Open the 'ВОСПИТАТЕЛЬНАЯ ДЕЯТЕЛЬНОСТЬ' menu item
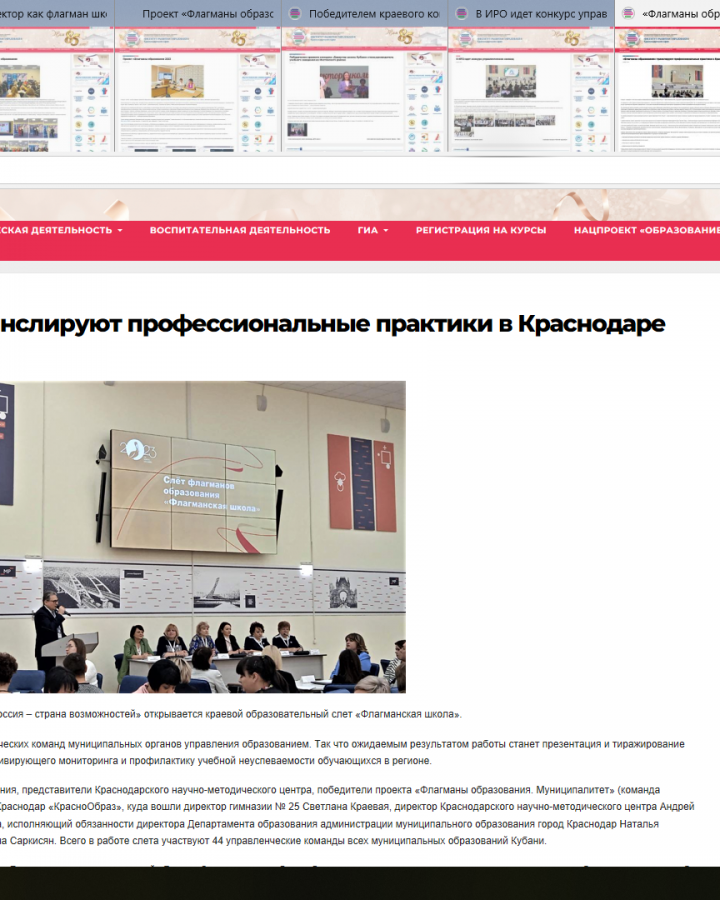 click(239, 230)
